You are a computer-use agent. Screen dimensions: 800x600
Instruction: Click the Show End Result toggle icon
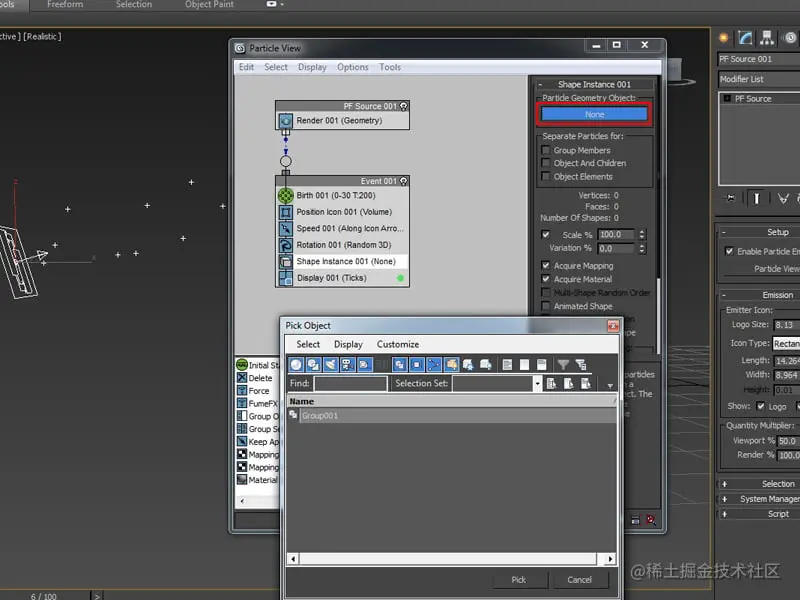(x=756, y=198)
